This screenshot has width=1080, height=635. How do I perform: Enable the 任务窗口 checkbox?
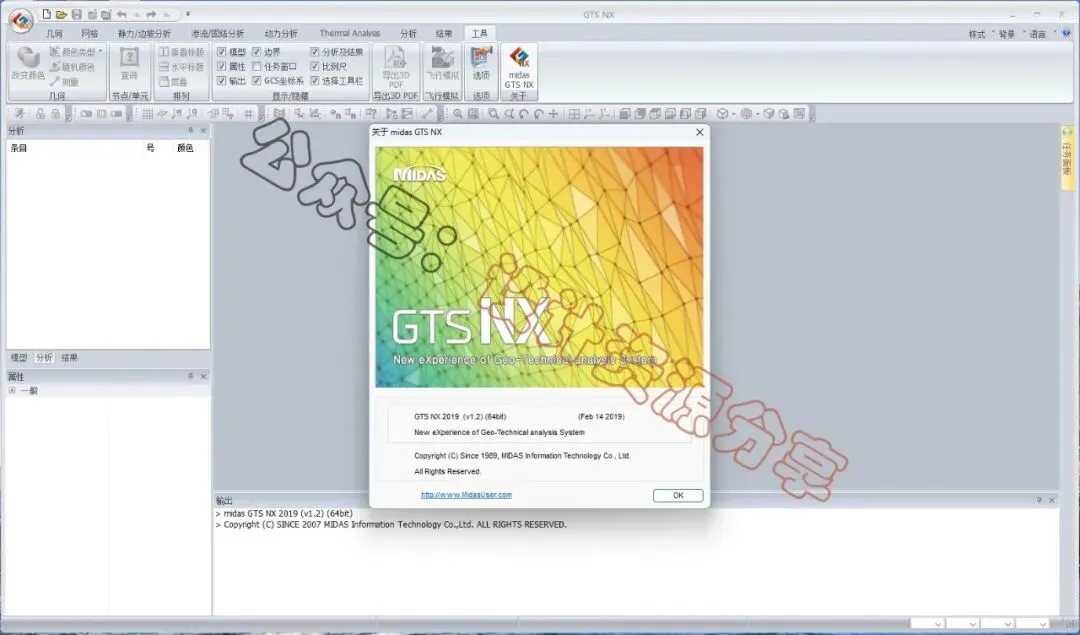(x=256, y=66)
